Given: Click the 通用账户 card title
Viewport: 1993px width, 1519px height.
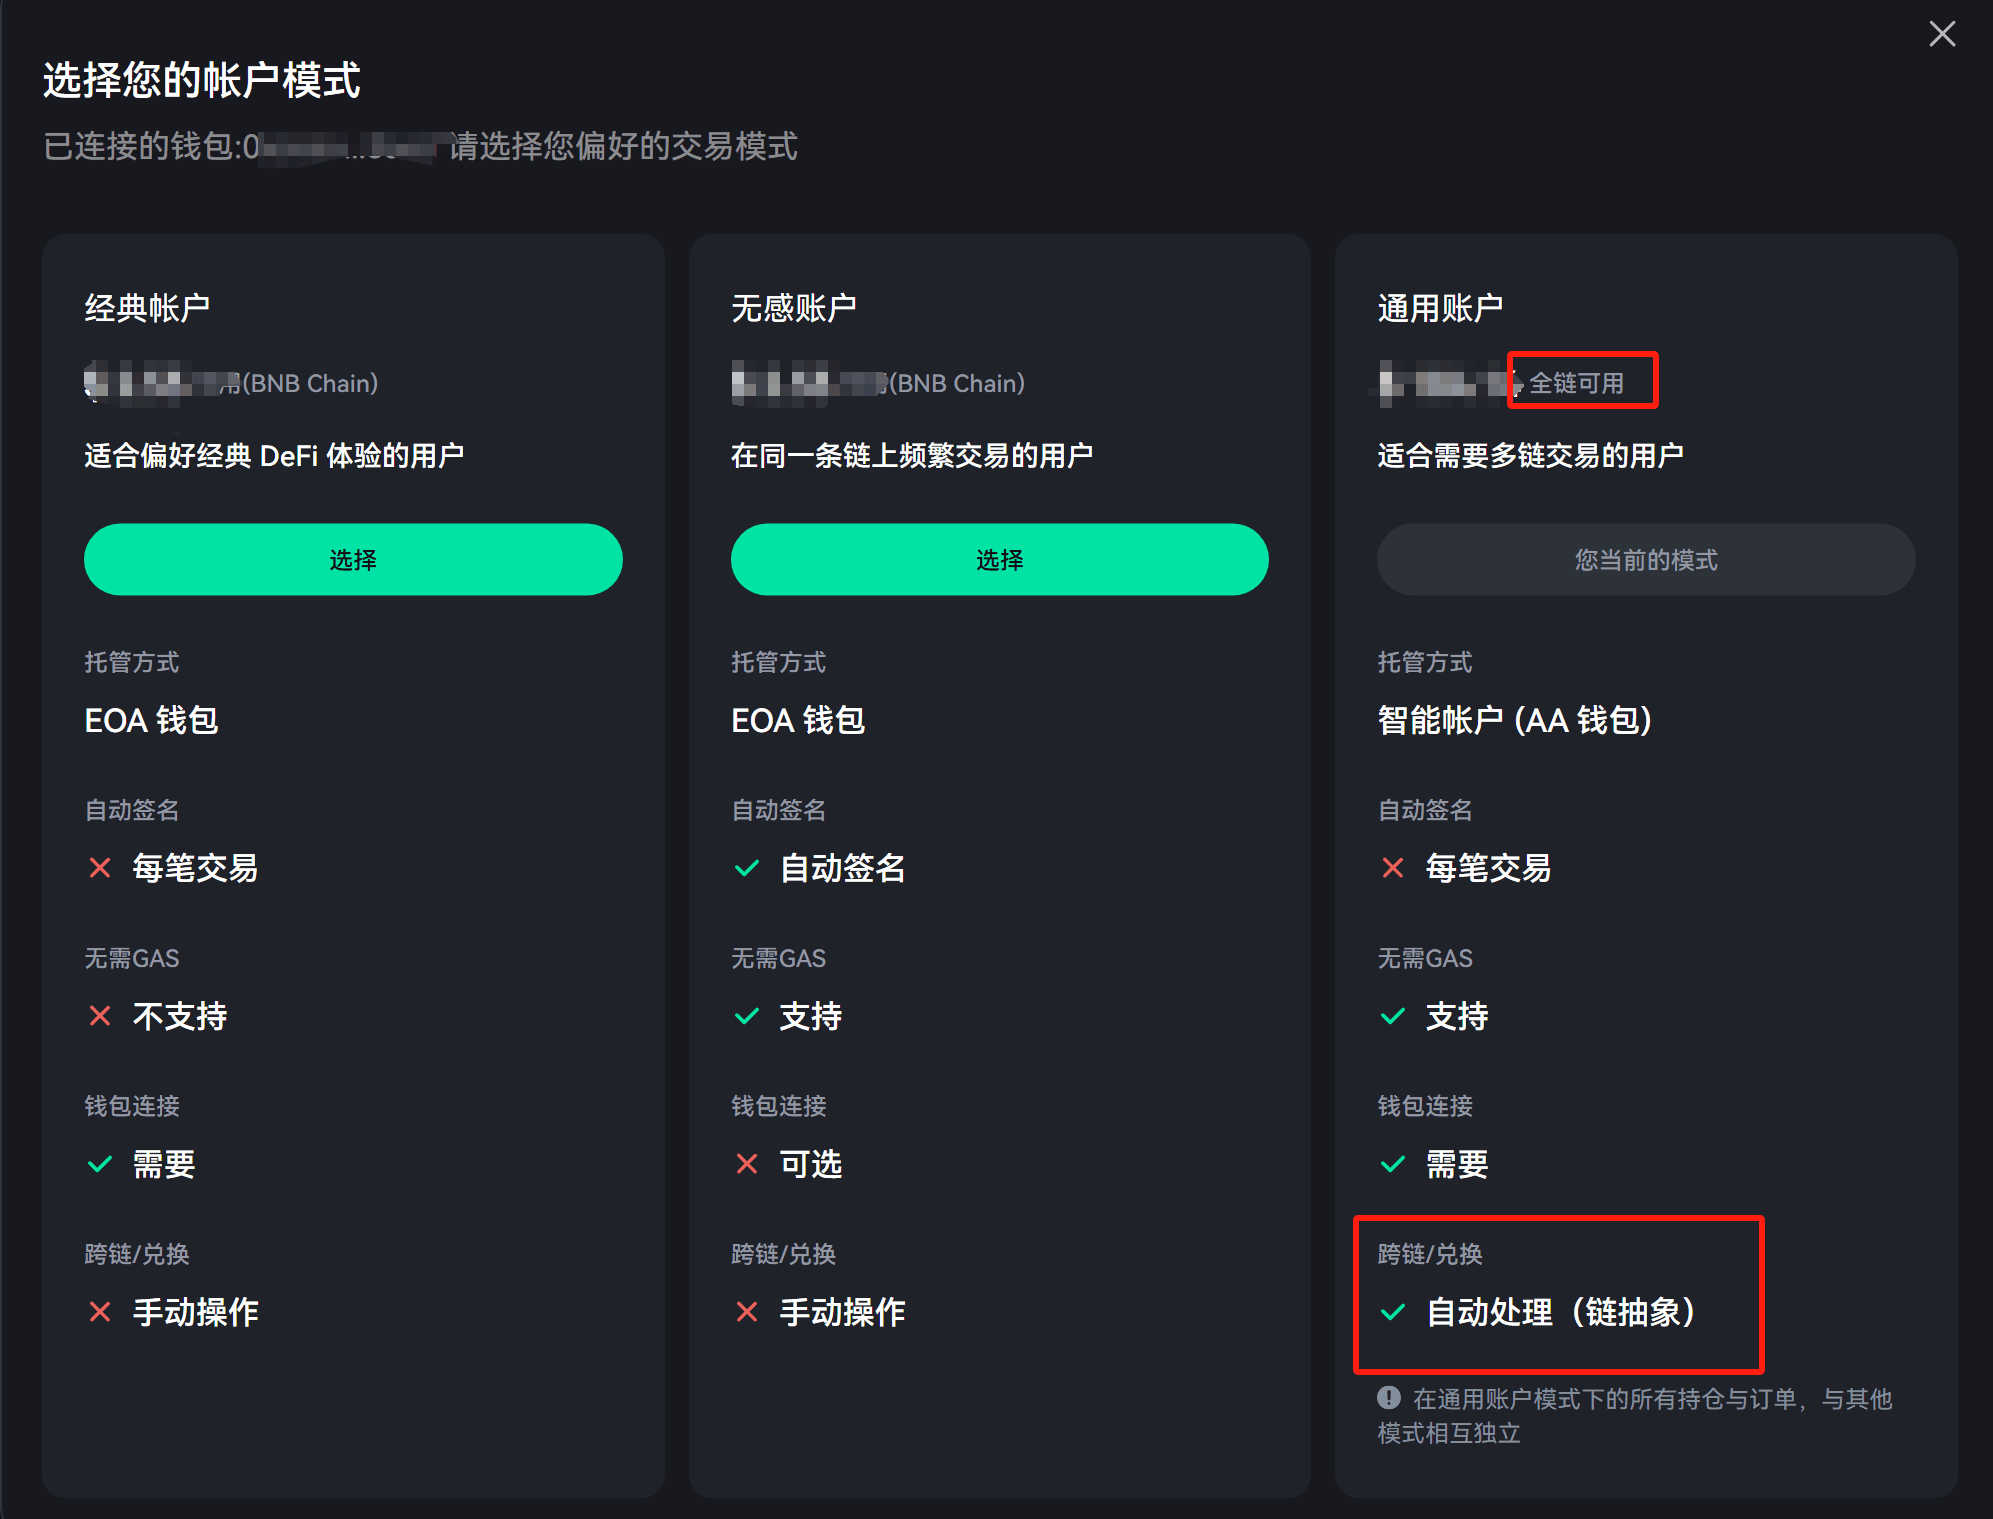Looking at the screenshot, I should (1440, 308).
